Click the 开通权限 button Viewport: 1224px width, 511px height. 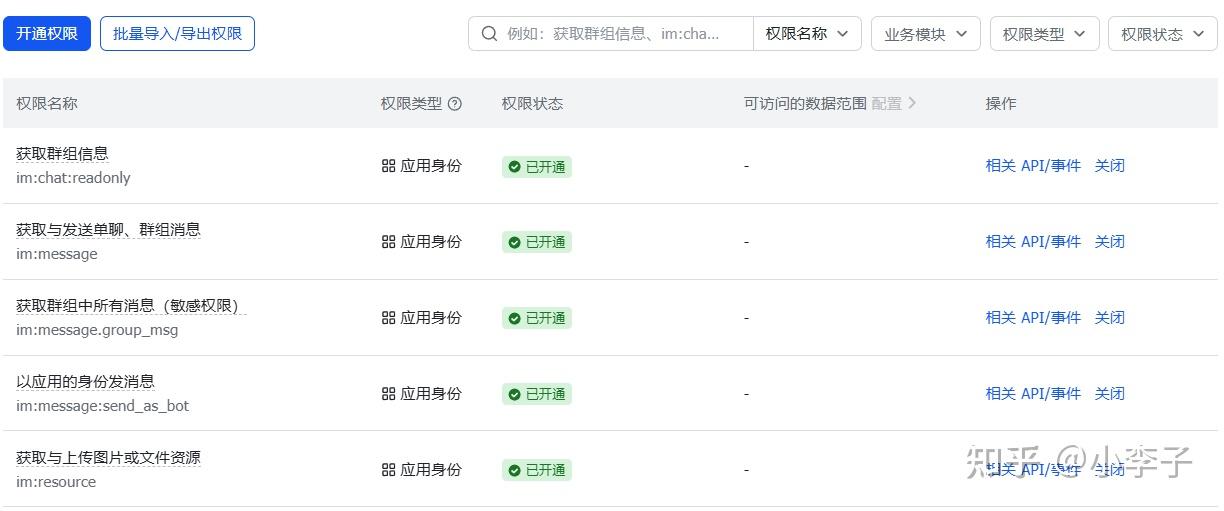click(x=47, y=34)
